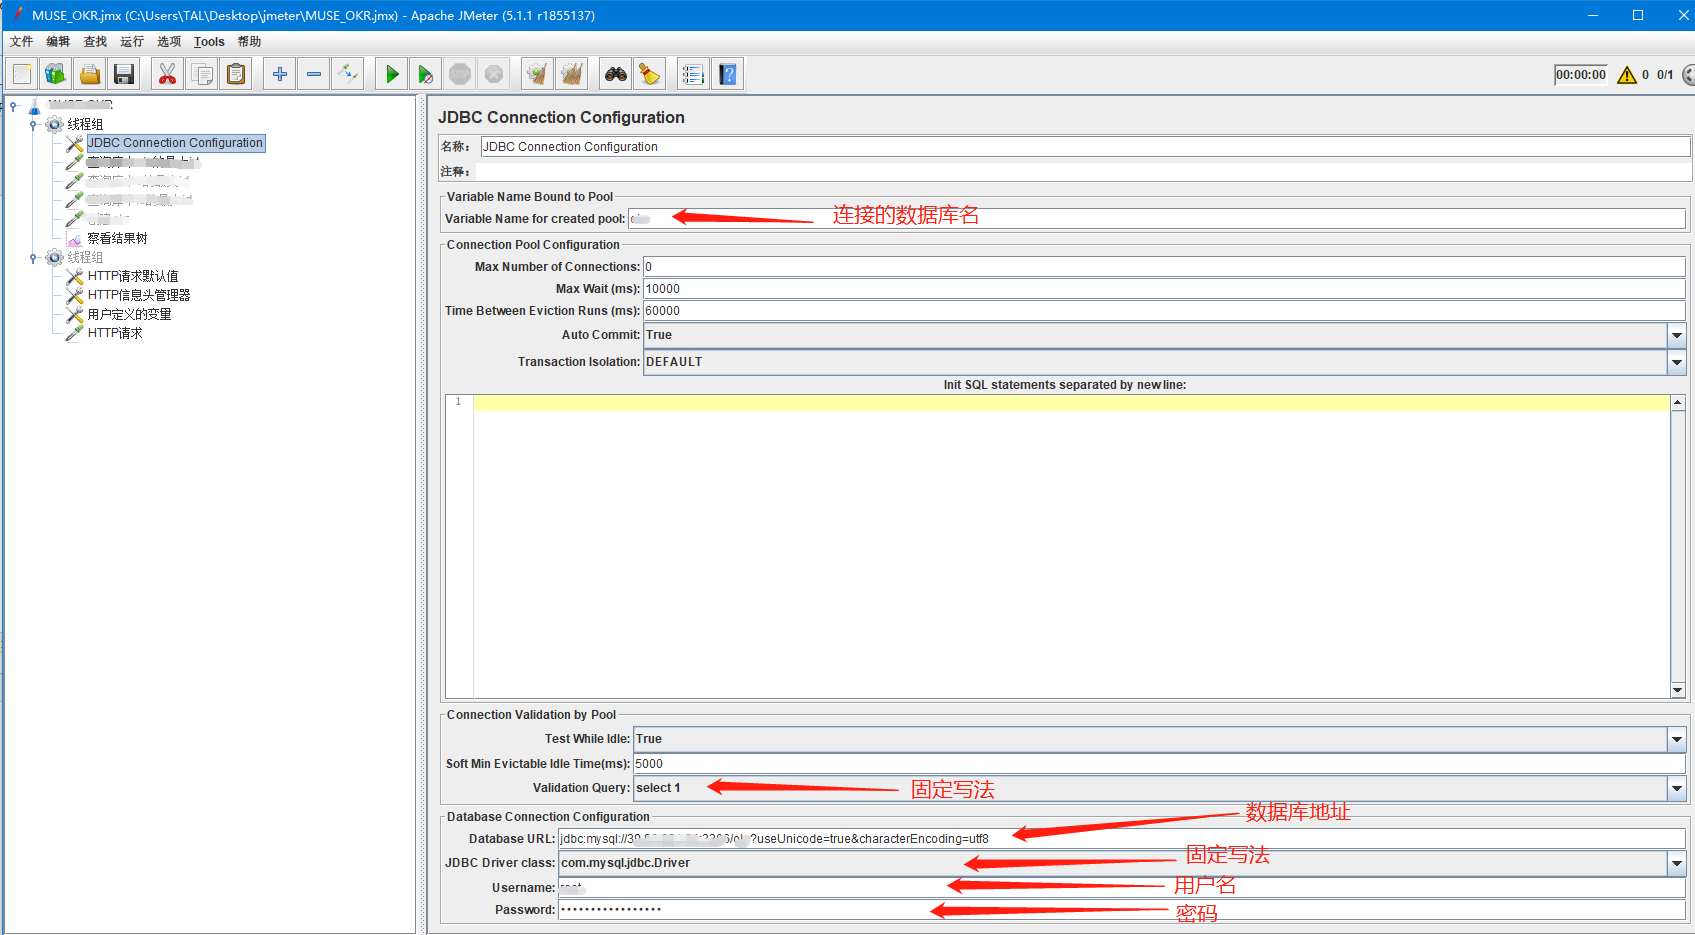Click the Init SQL statements editor
Screen dimensions: 1695x935
[1071, 546]
